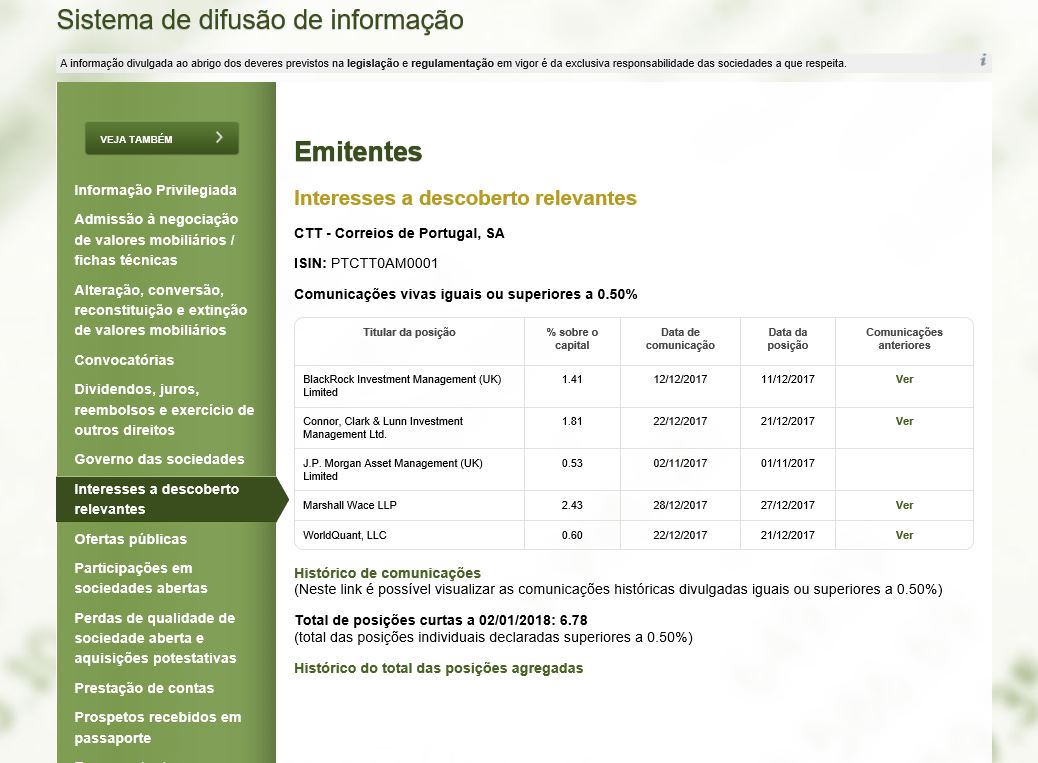Viewport: 1038px width, 763px height.
Task: Click the 1.81 capital percentage value
Action: (572, 421)
